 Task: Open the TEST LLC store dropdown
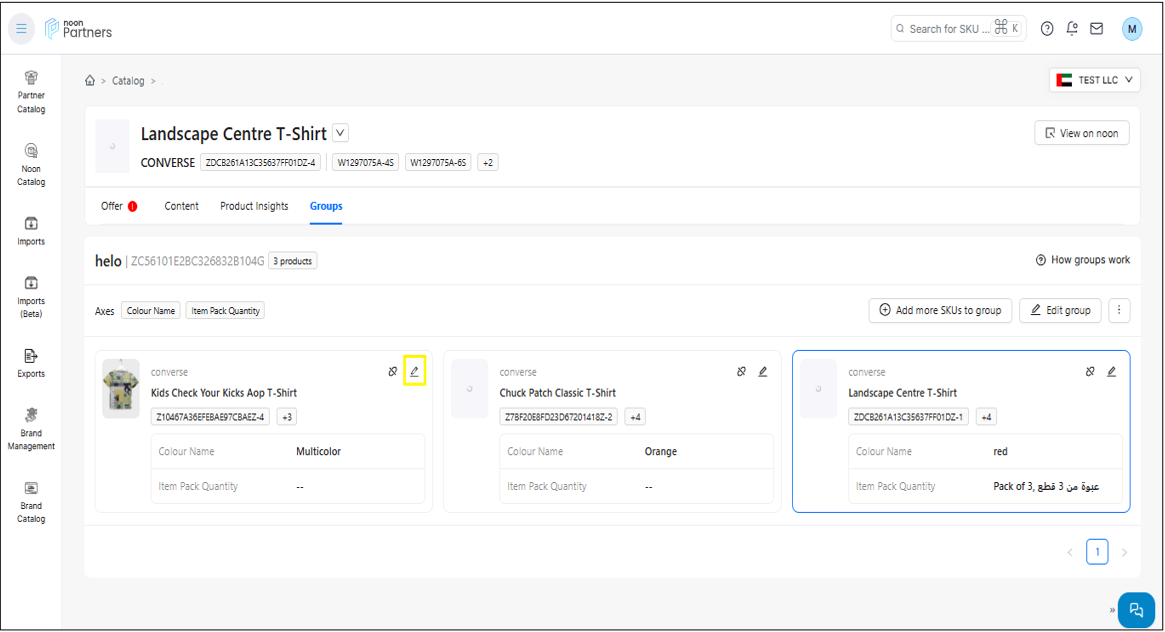point(1094,80)
